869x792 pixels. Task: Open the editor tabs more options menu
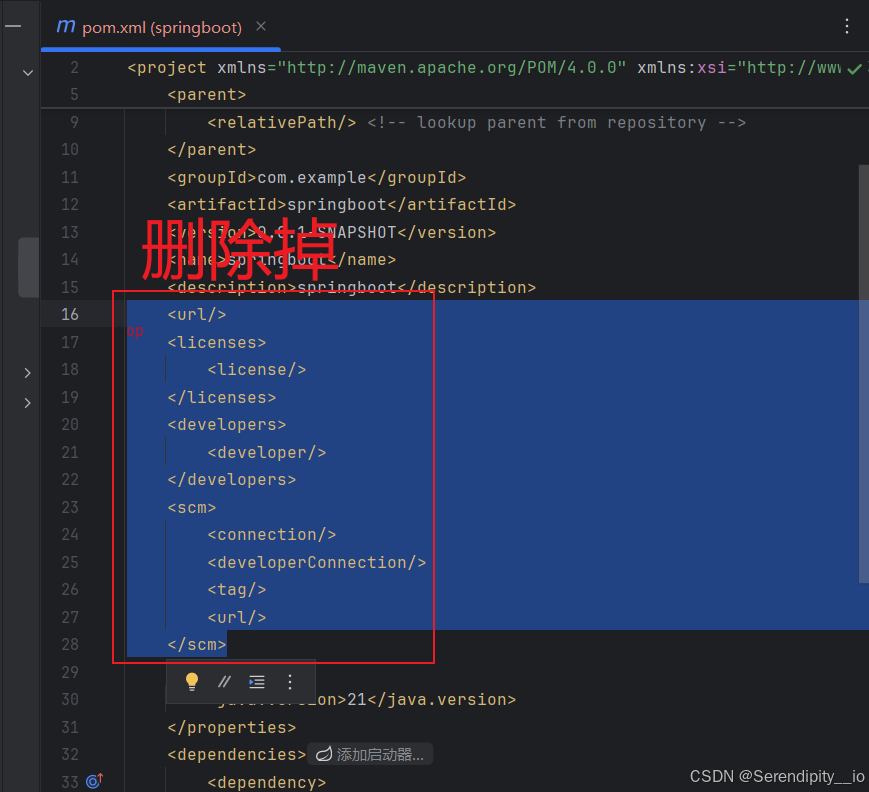coord(846,26)
